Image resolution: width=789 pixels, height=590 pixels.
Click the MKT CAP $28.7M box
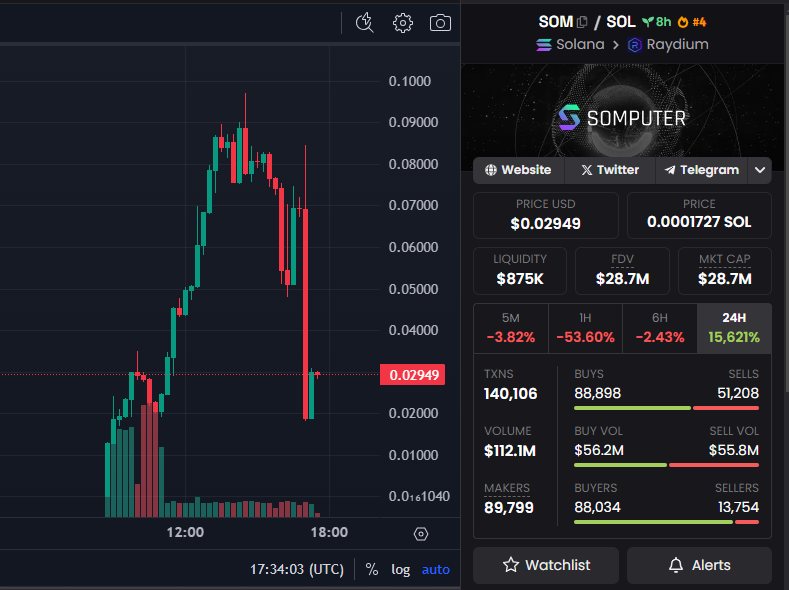pyautogui.click(x=725, y=271)
